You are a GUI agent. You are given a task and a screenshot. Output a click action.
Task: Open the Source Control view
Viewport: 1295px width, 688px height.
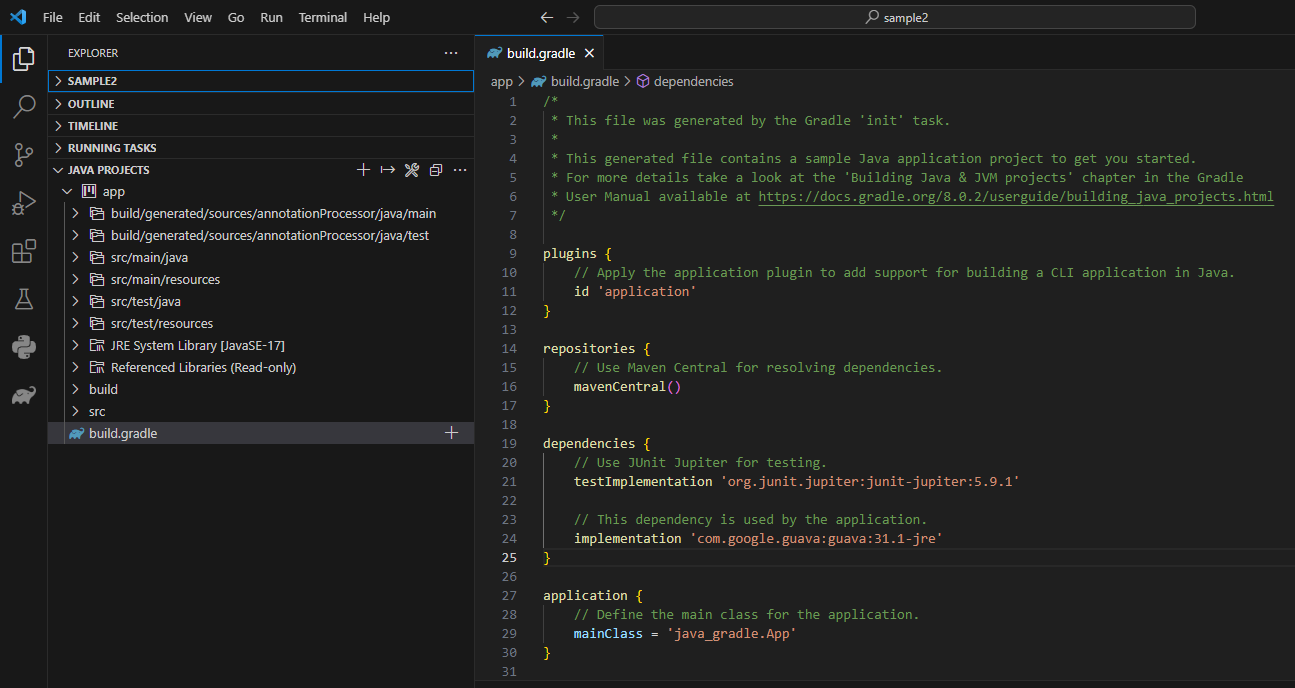point(24,155)
